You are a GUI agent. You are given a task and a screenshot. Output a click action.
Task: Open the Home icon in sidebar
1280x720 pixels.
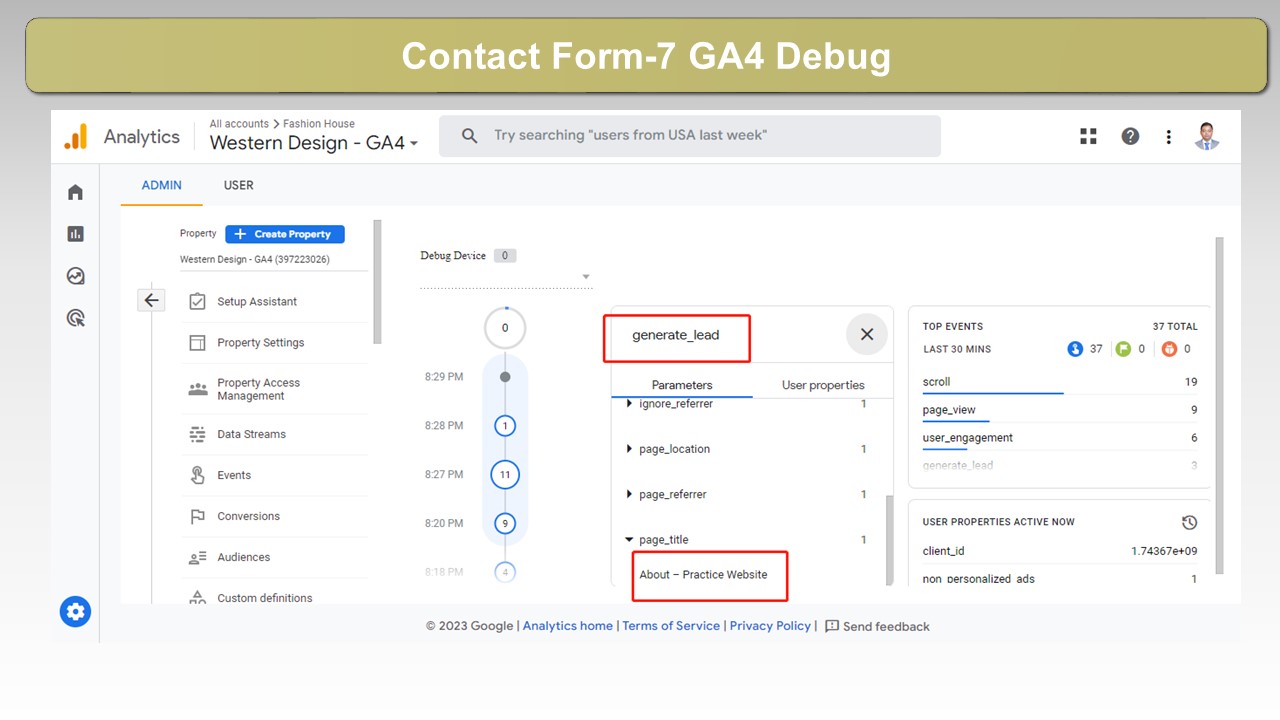[76, 192]
